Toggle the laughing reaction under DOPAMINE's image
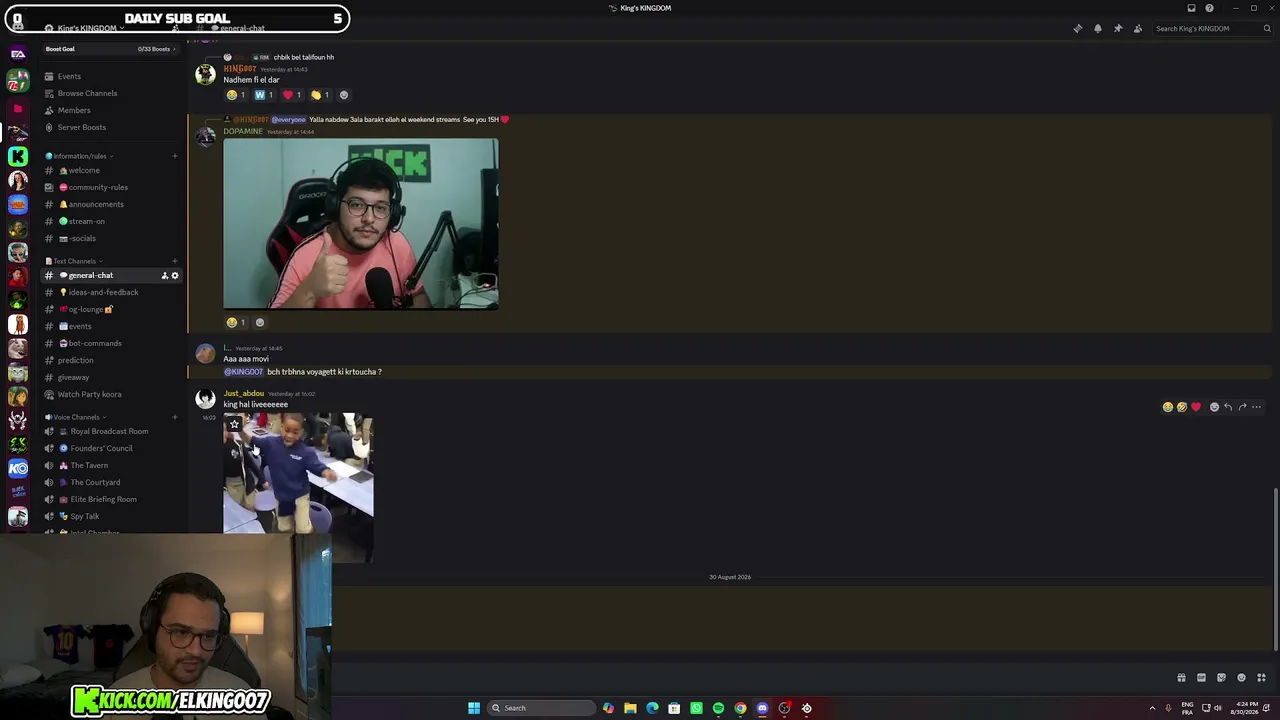The height and width of the screenshot is (720, 1280). click(x=236, y=322)
